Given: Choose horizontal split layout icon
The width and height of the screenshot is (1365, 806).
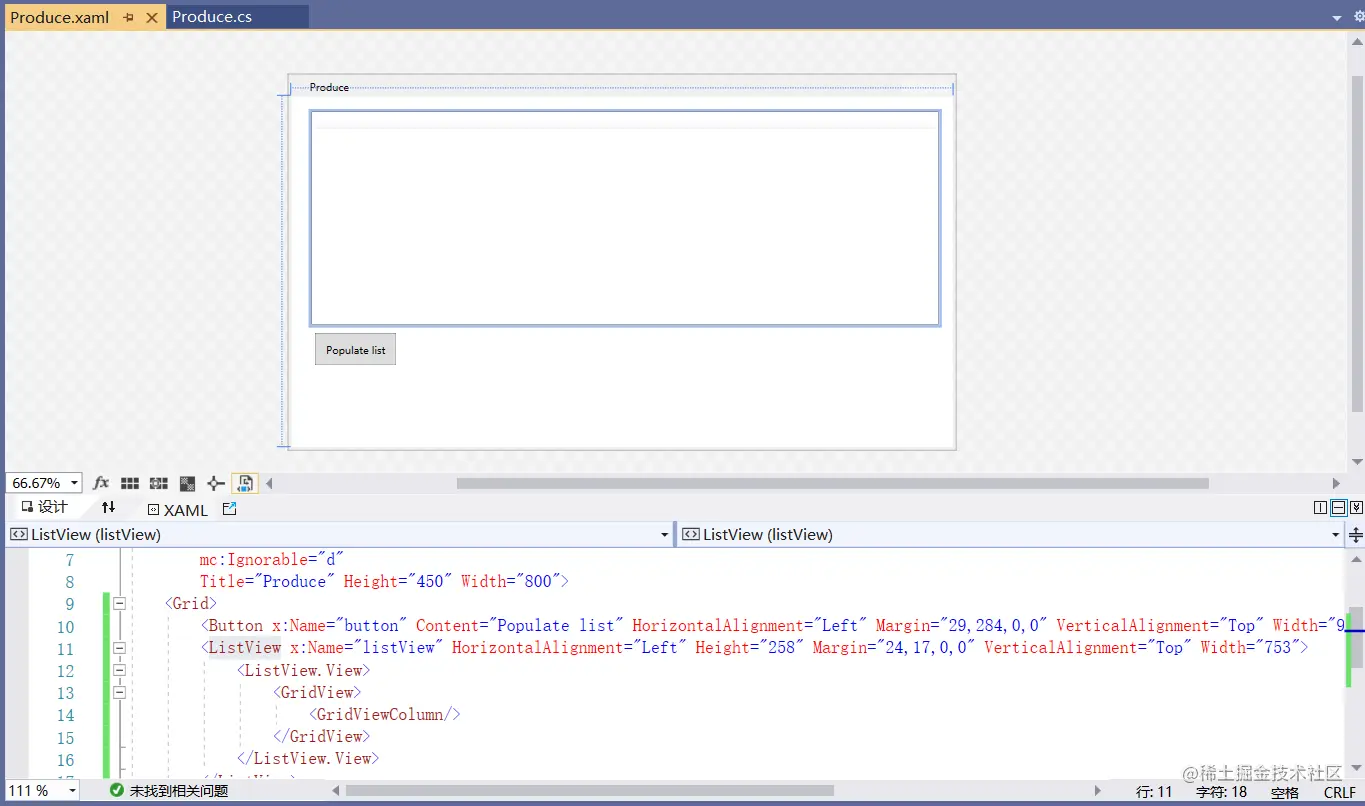Looking at the screenshot, I should [x=1338, y=508].
